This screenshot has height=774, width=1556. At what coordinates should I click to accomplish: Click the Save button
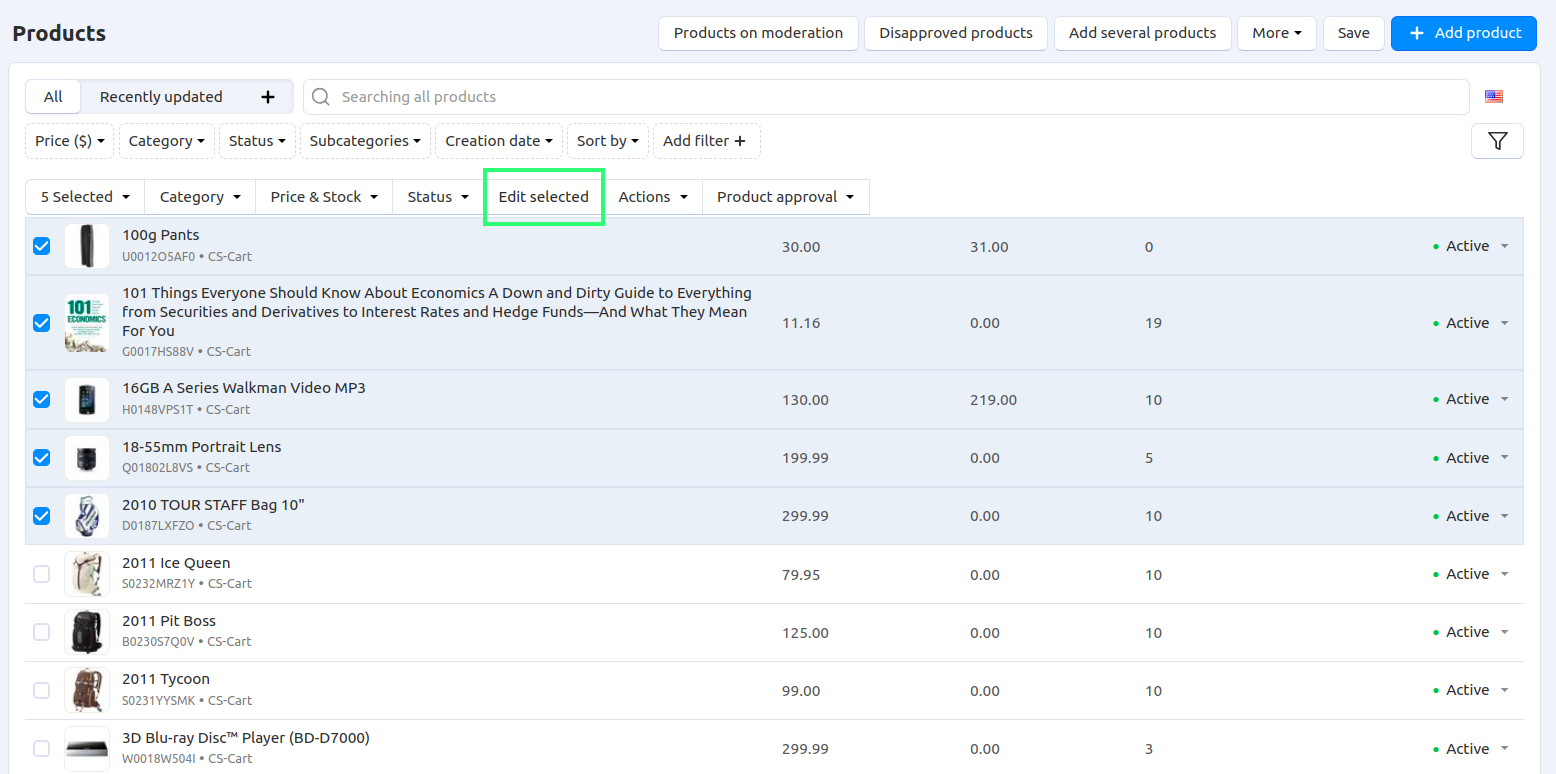(1354, 33)
